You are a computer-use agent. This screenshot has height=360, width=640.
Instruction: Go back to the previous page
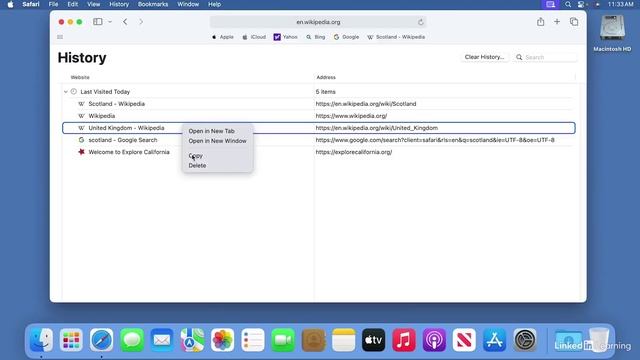point(125,22)
